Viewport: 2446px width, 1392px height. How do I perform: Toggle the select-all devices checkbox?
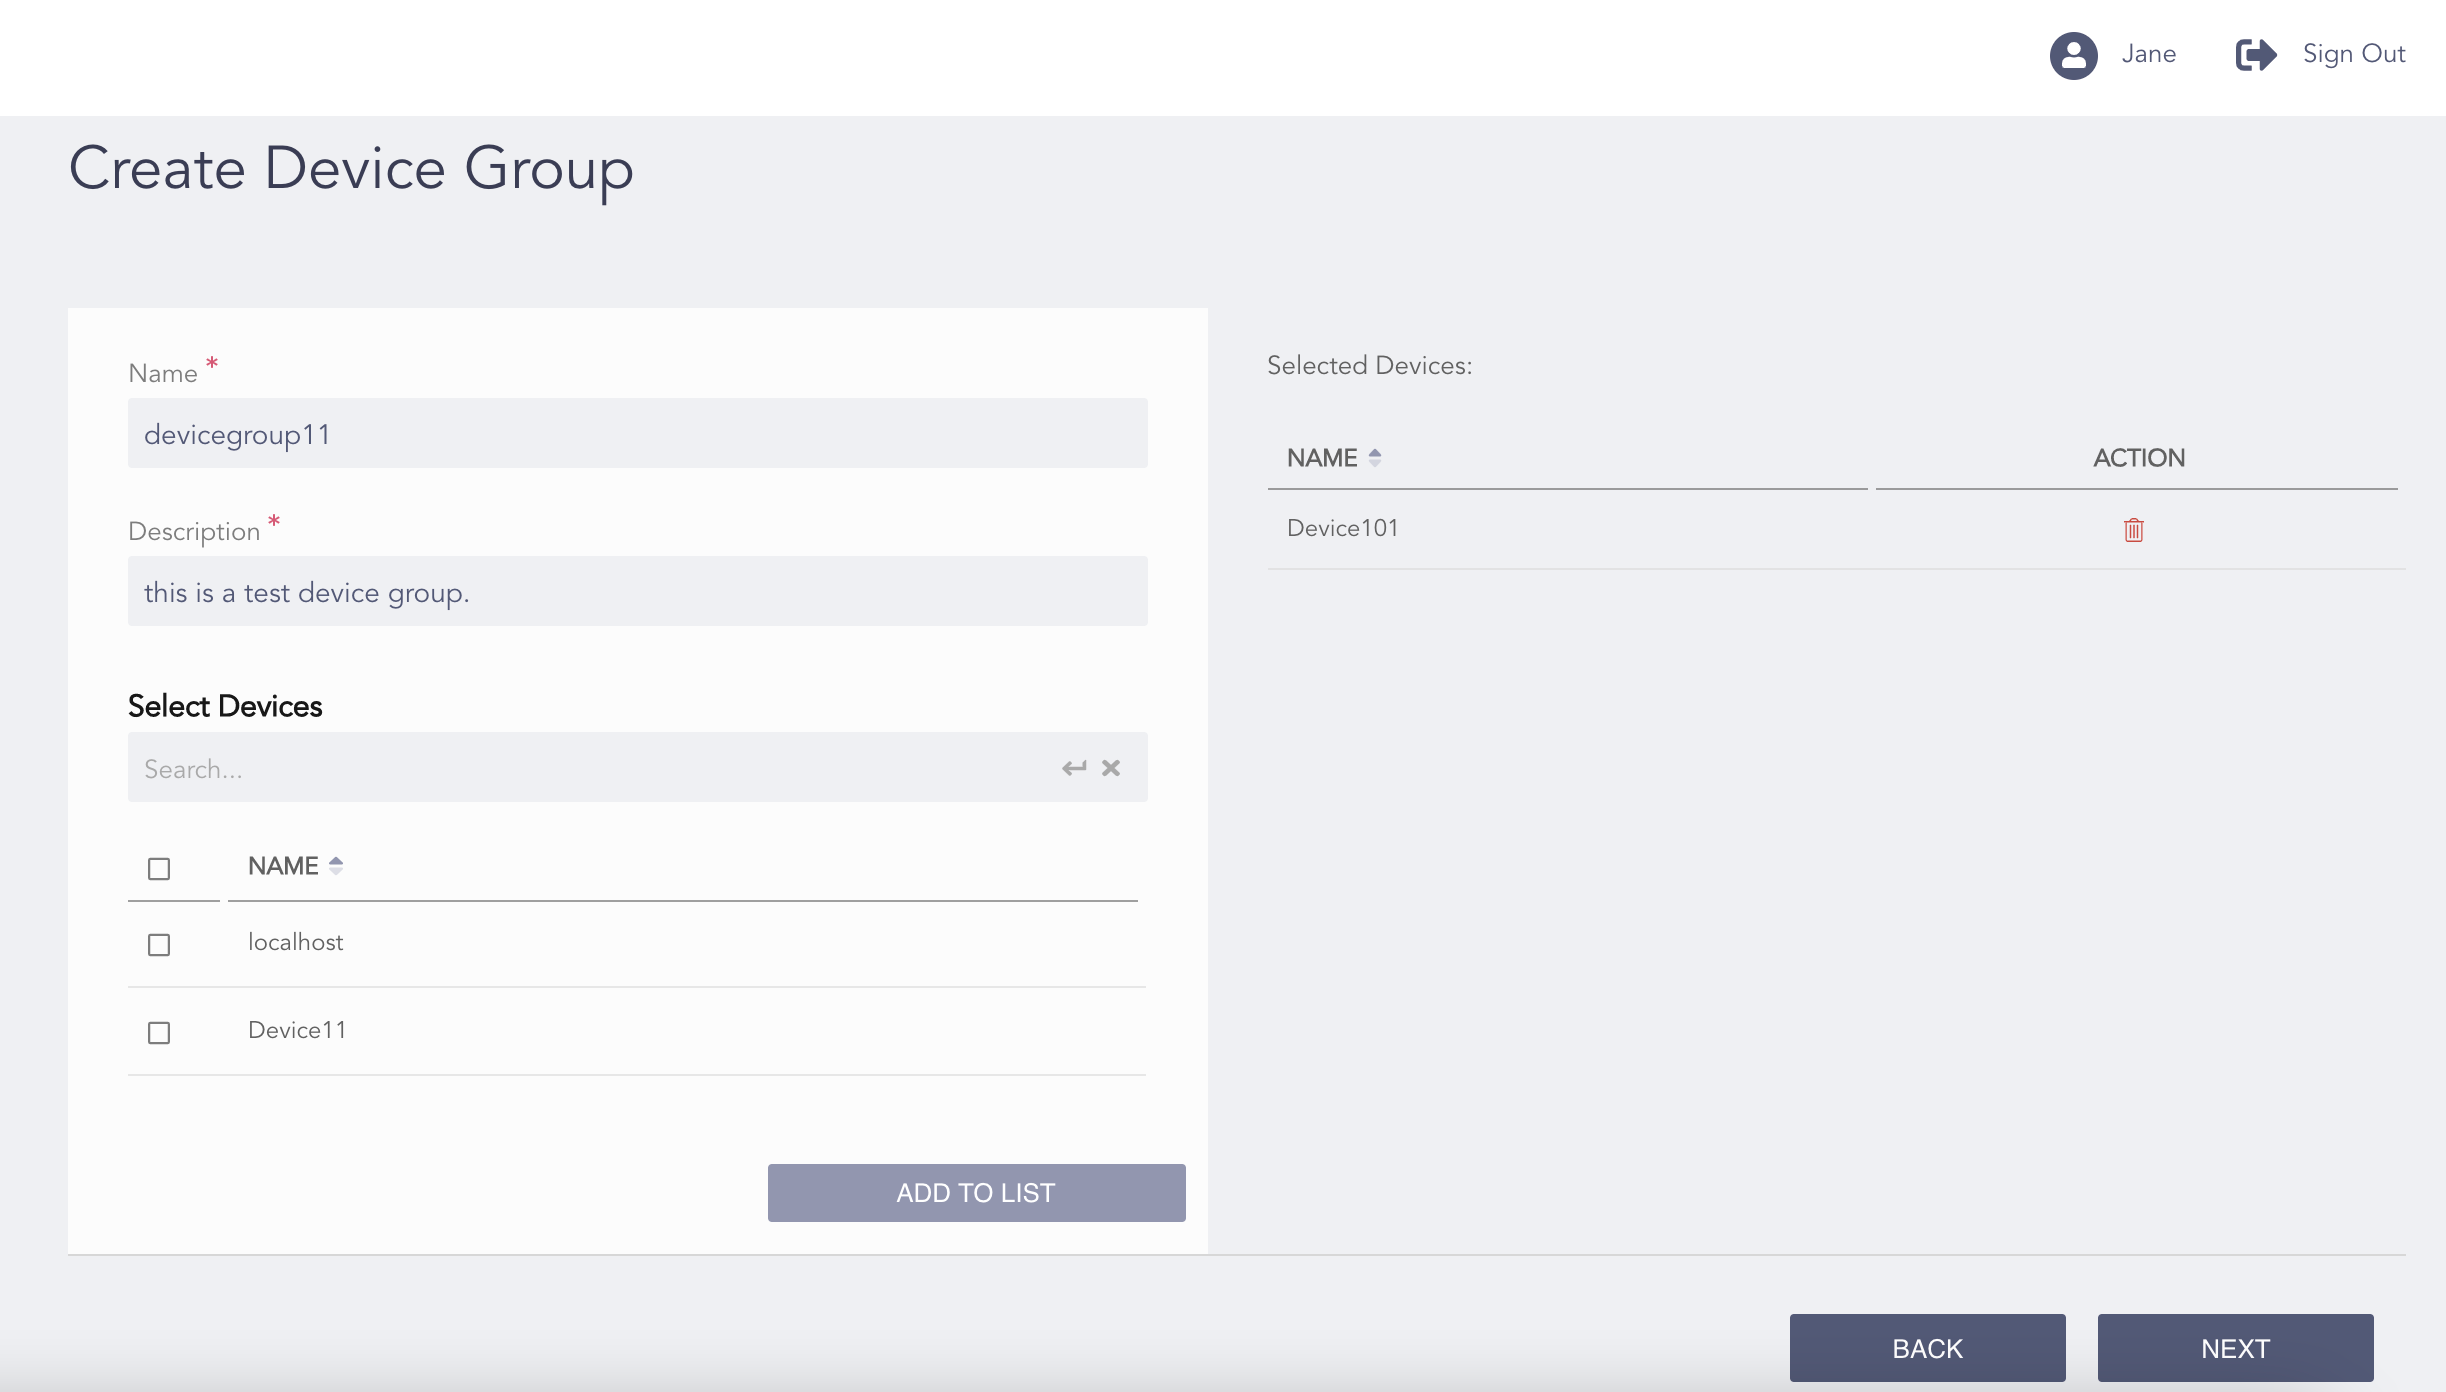(159, 869)
